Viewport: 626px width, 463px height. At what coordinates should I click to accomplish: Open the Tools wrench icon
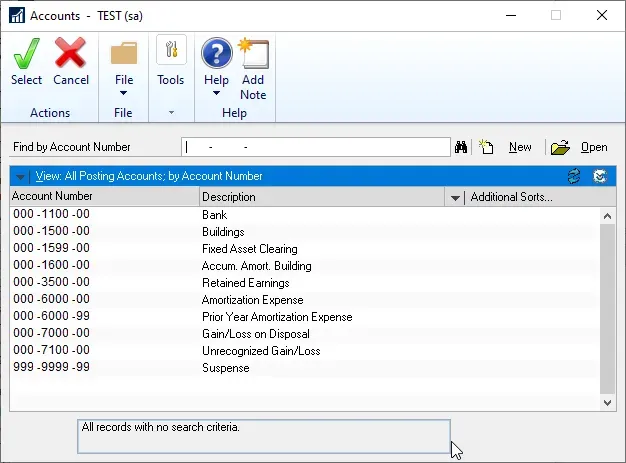171,49
